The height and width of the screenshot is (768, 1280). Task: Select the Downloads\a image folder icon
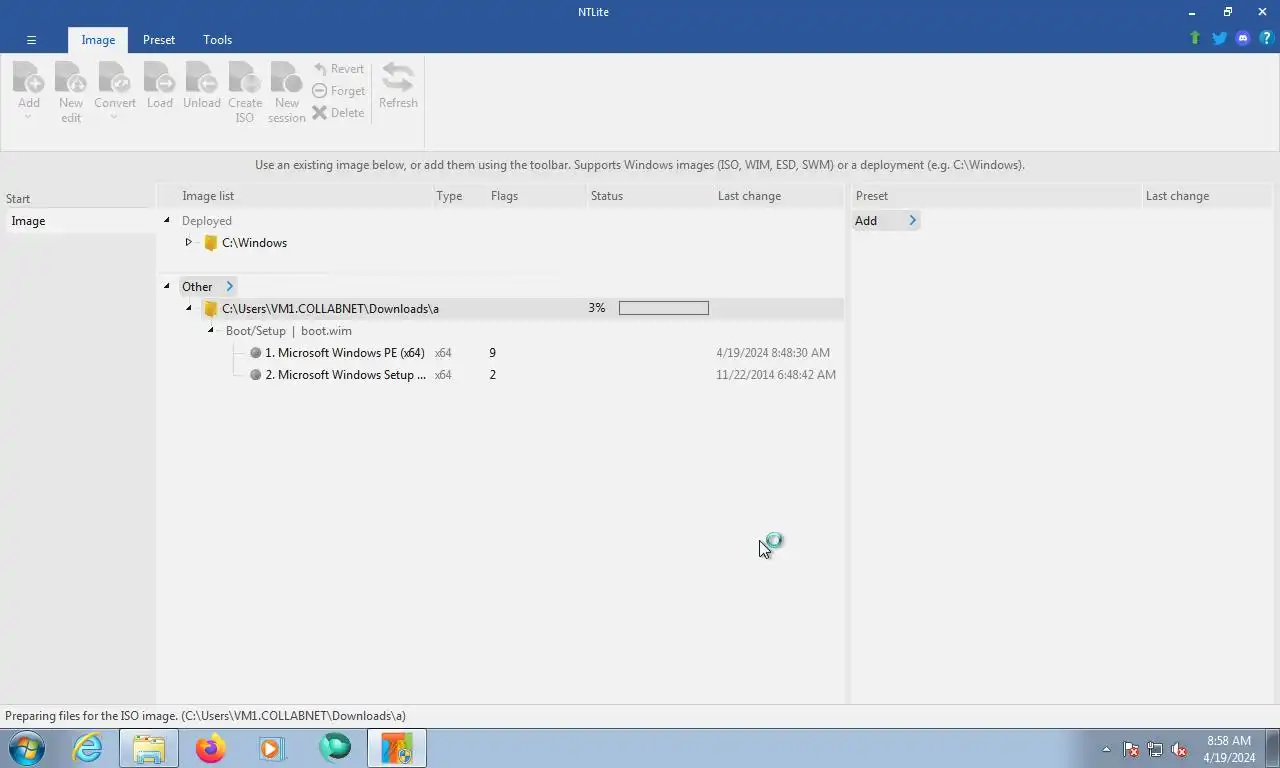pyautogui.click(x=211, y=309)
